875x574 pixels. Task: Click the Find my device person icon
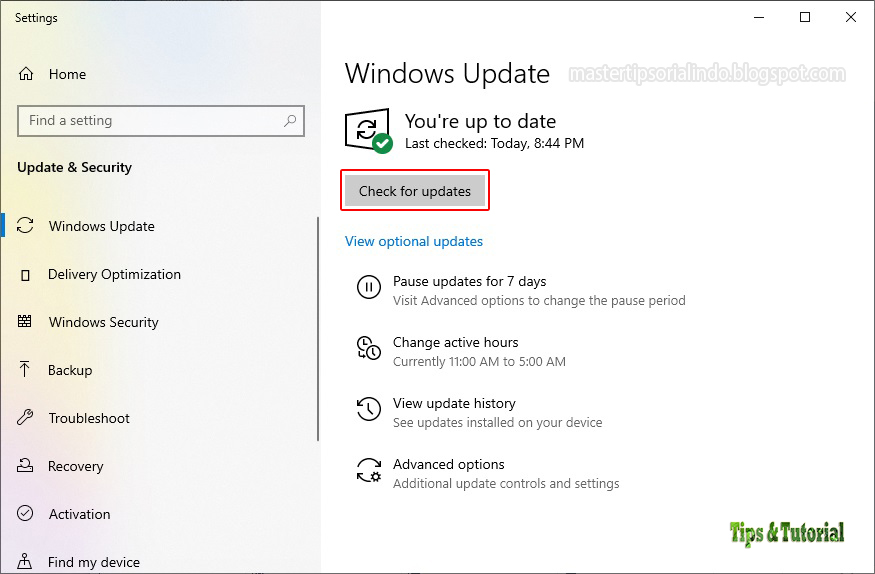25,561
